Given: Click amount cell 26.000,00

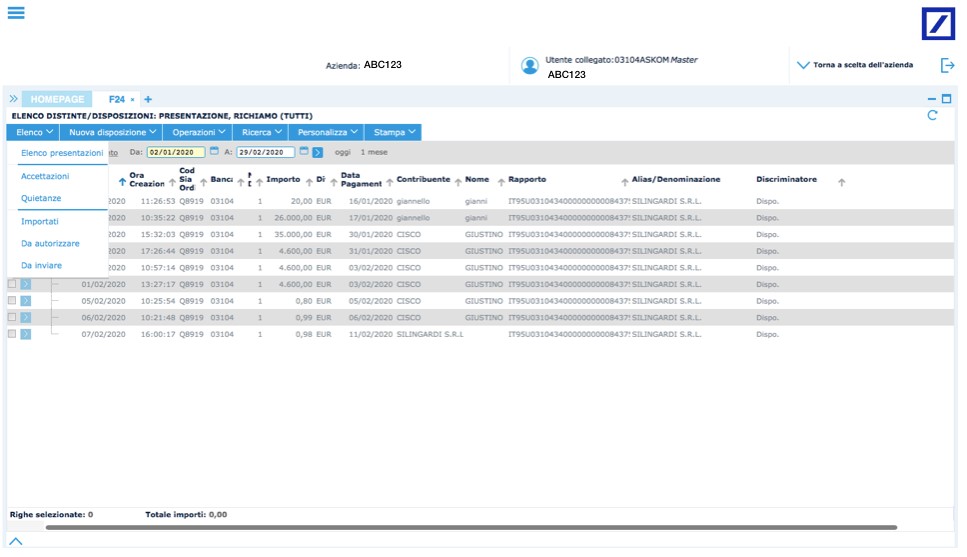Looking at the screenshot, I should (294, 218).
